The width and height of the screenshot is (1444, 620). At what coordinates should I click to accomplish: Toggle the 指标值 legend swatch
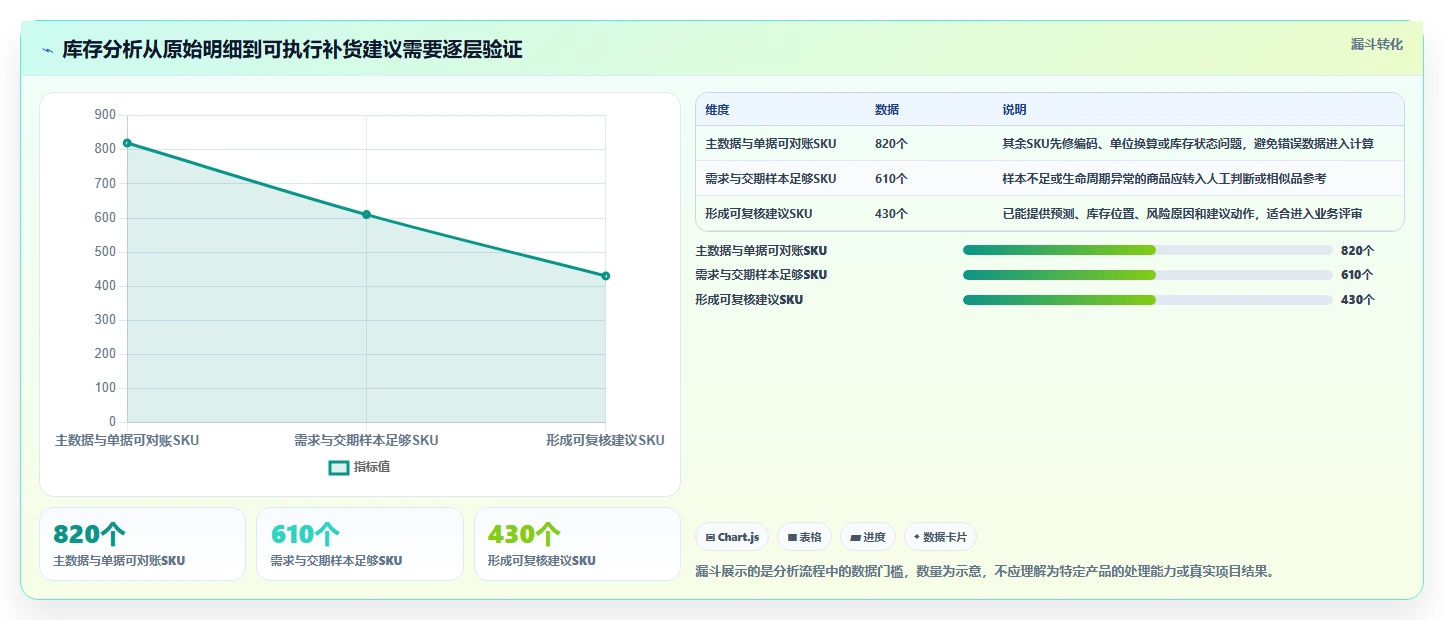point(339,467)
